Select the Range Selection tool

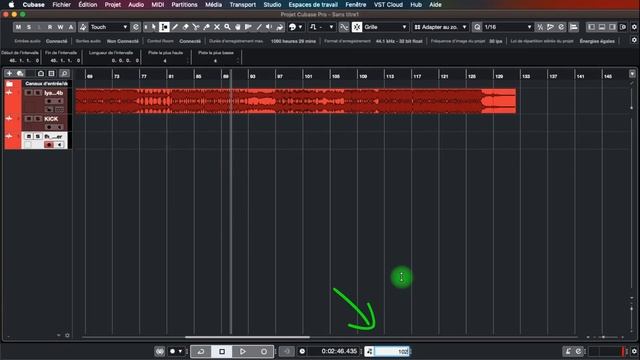pyautogui.click(x=164, y=27)
